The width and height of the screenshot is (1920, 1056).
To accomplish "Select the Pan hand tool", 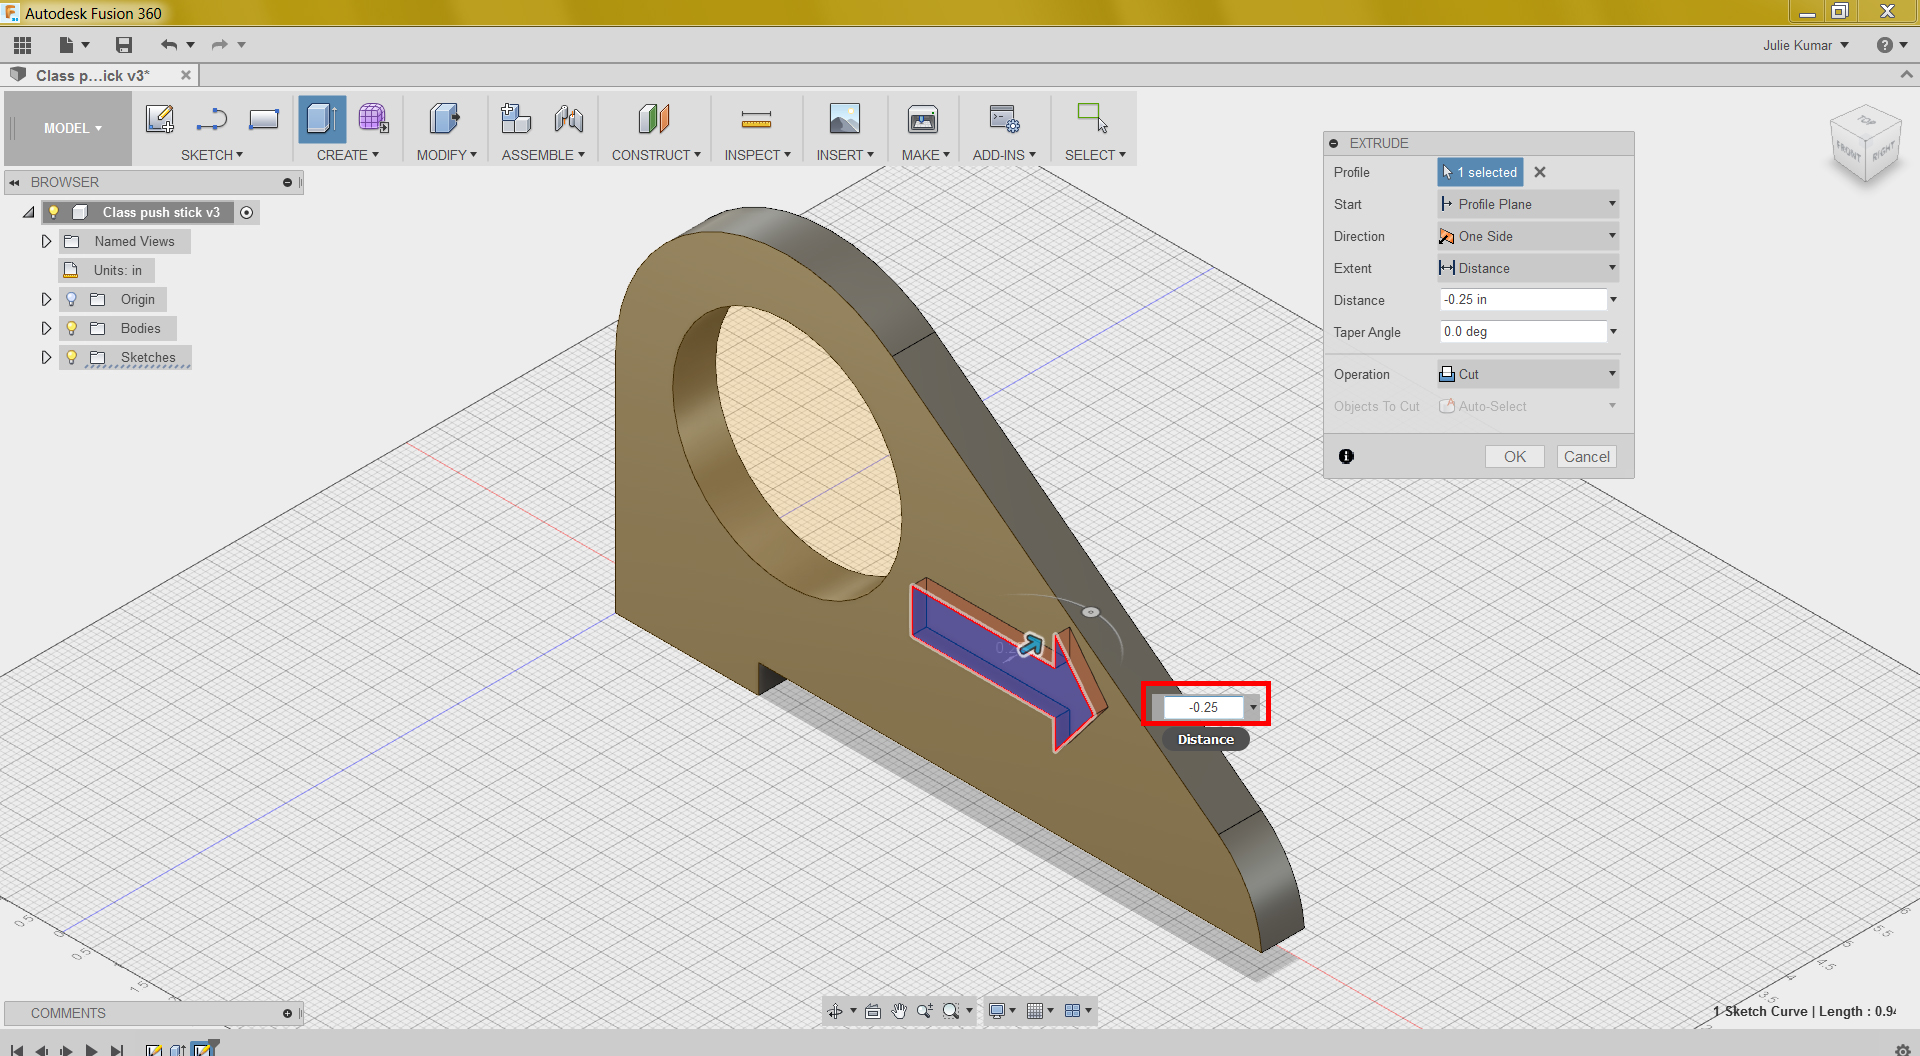I will [x=899, y=1011].
